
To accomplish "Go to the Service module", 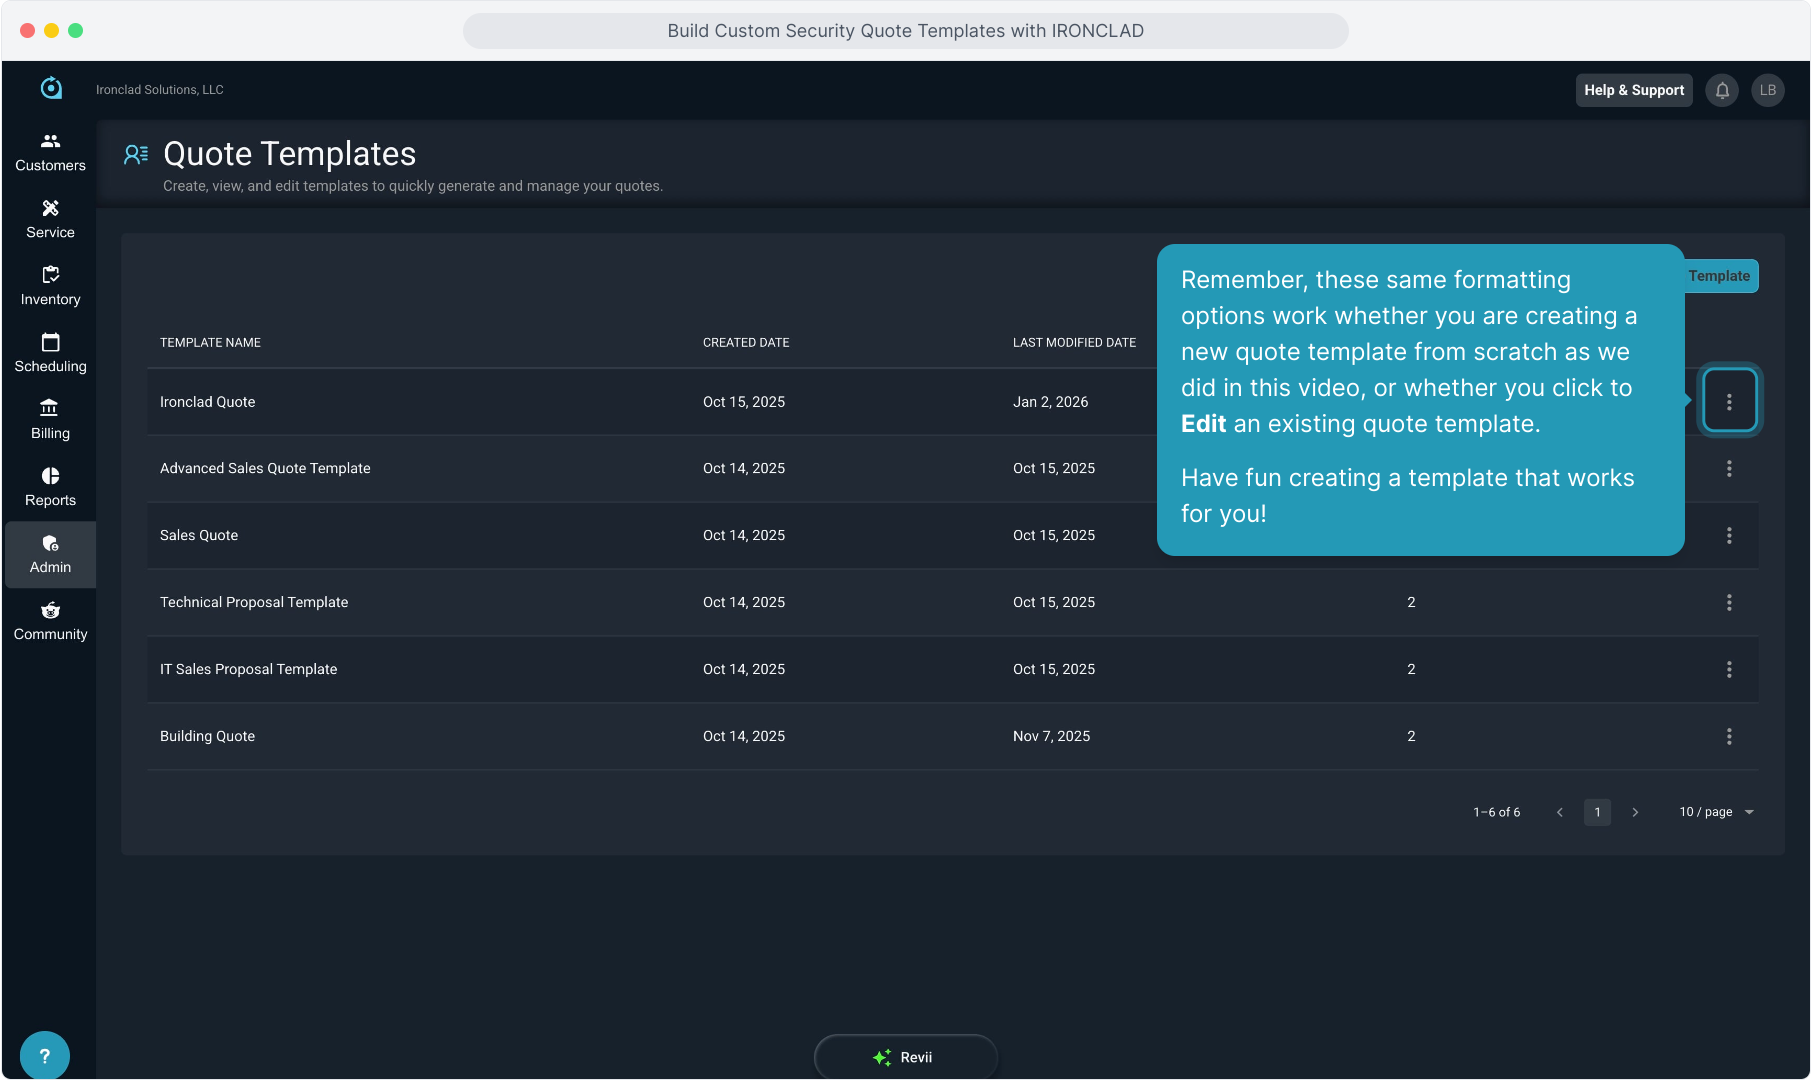I will coord(50,219).
